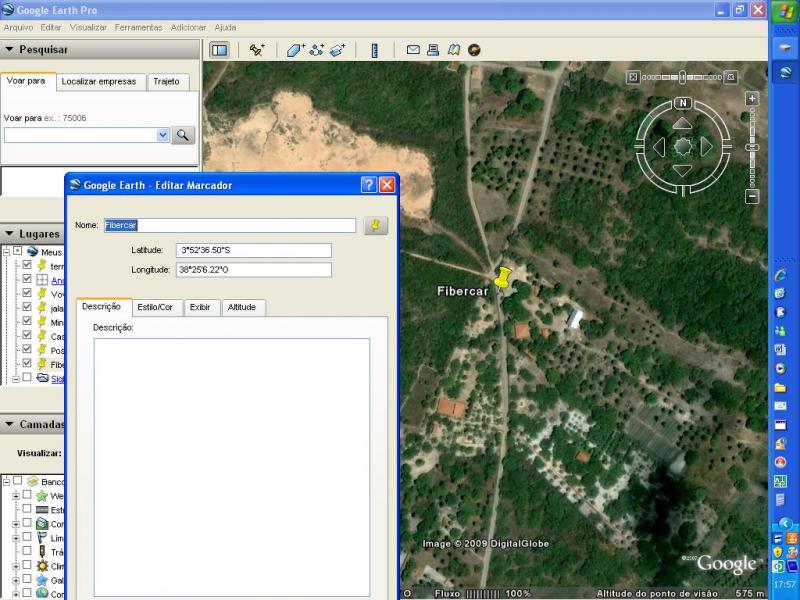
Task: Click the brown planet toolbar icon
Action: click(474, 49)
